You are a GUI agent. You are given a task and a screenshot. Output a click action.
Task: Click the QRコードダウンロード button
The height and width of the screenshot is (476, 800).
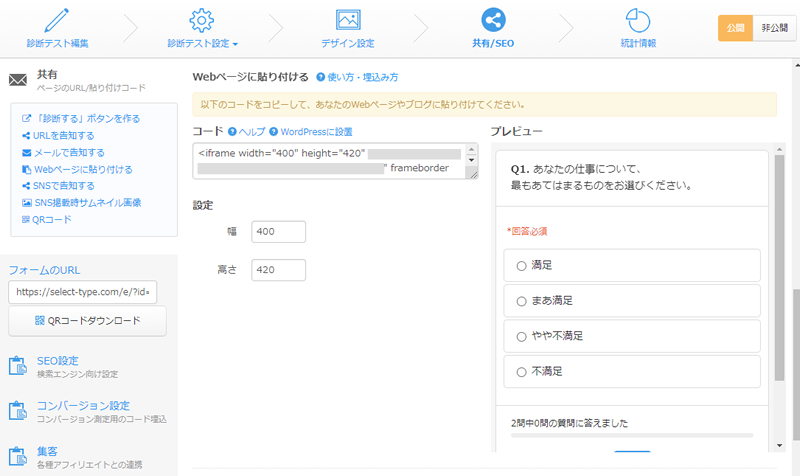point(87,321)
